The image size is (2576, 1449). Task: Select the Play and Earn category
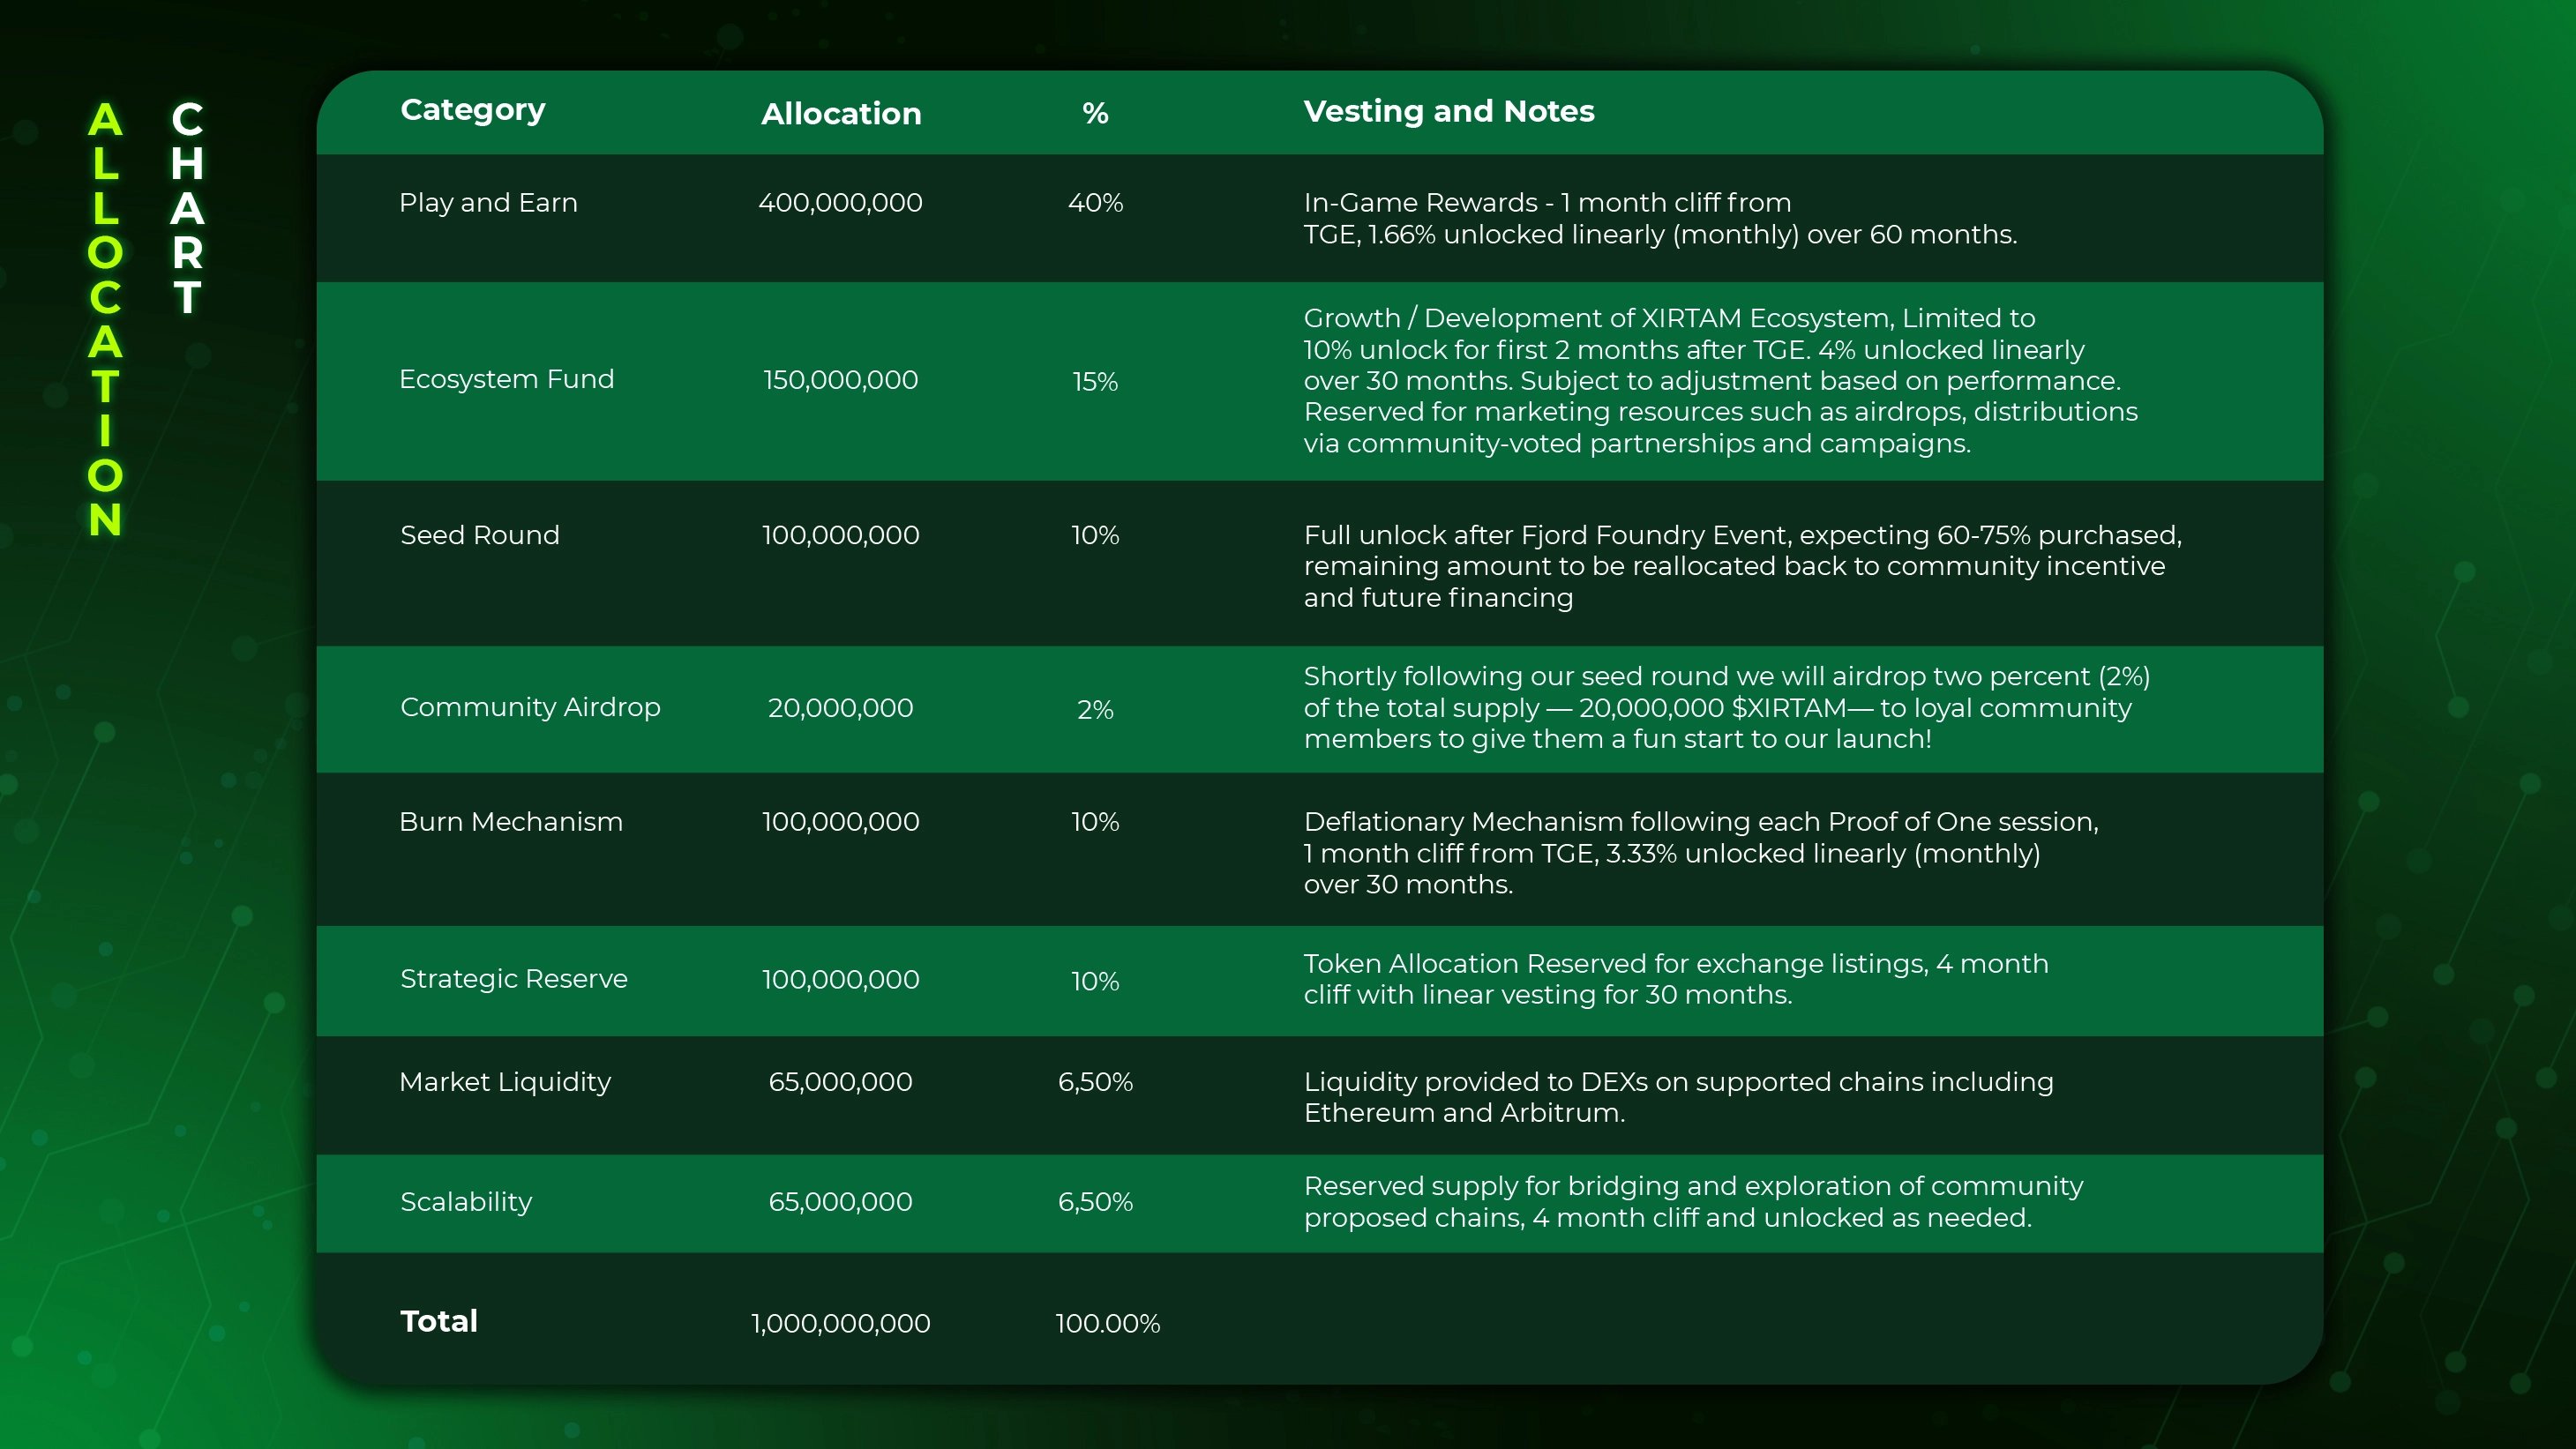click(x=488, y=203)
